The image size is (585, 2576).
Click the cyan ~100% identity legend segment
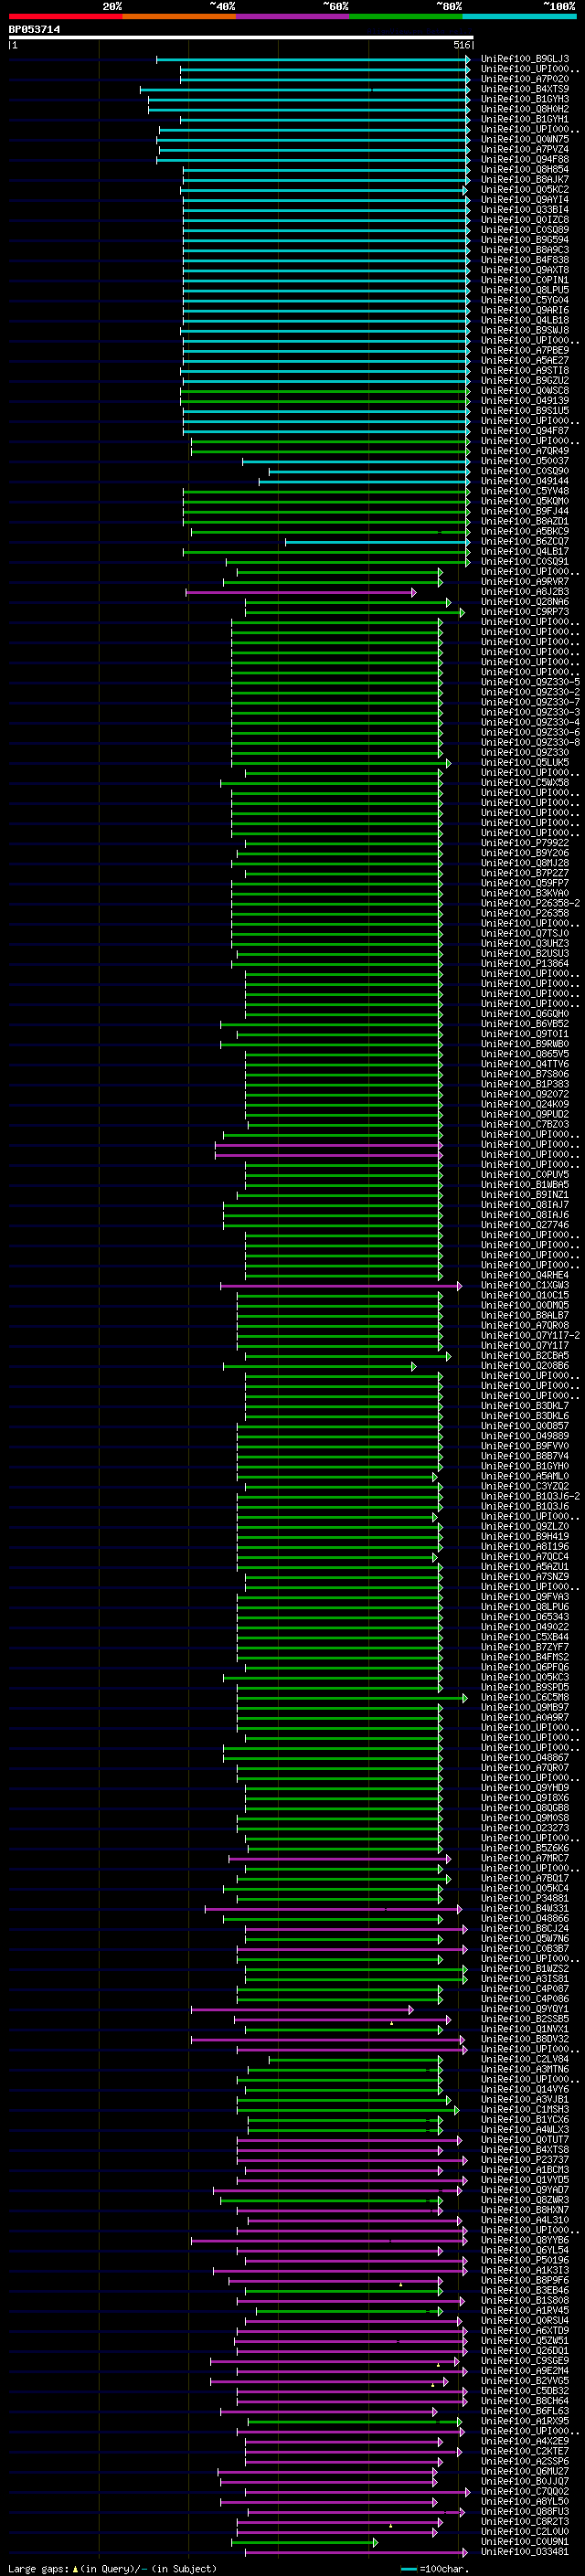[519, 16]
